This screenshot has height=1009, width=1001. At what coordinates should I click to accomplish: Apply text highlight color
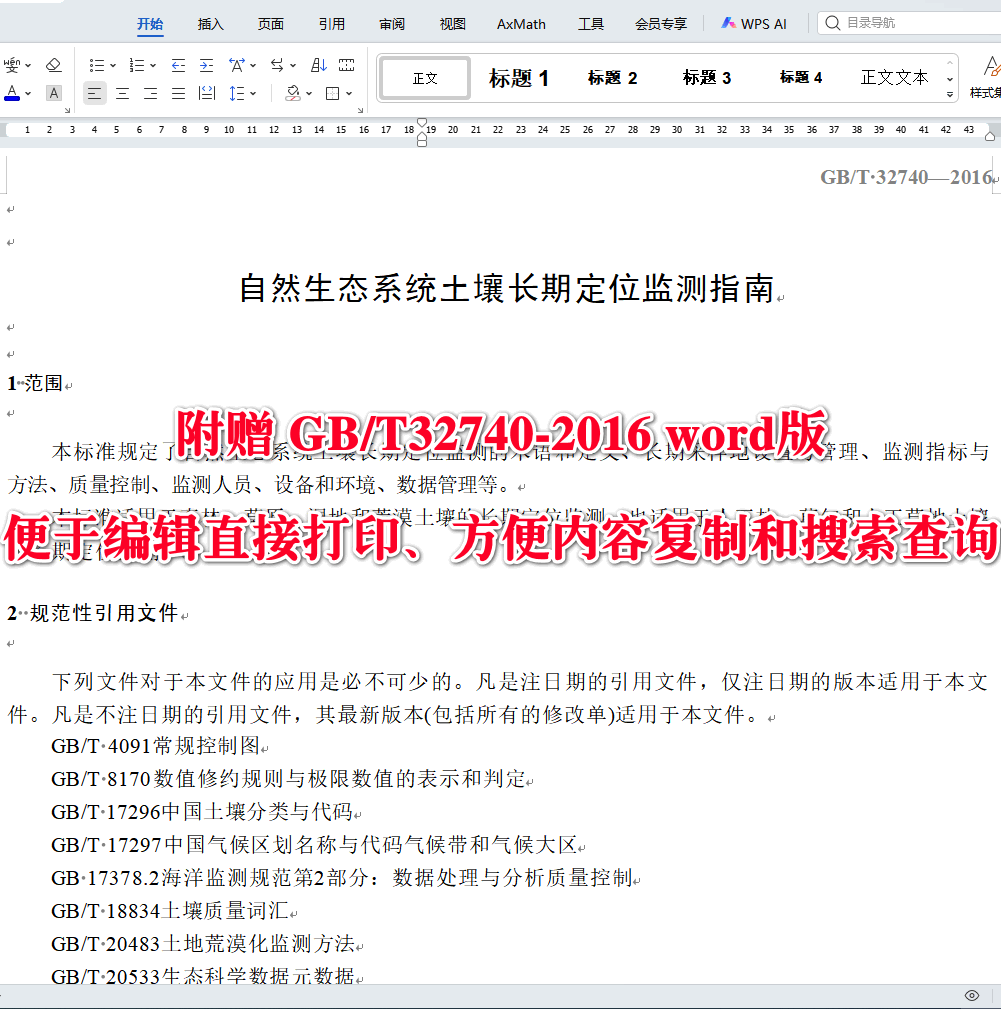[52, 93]
